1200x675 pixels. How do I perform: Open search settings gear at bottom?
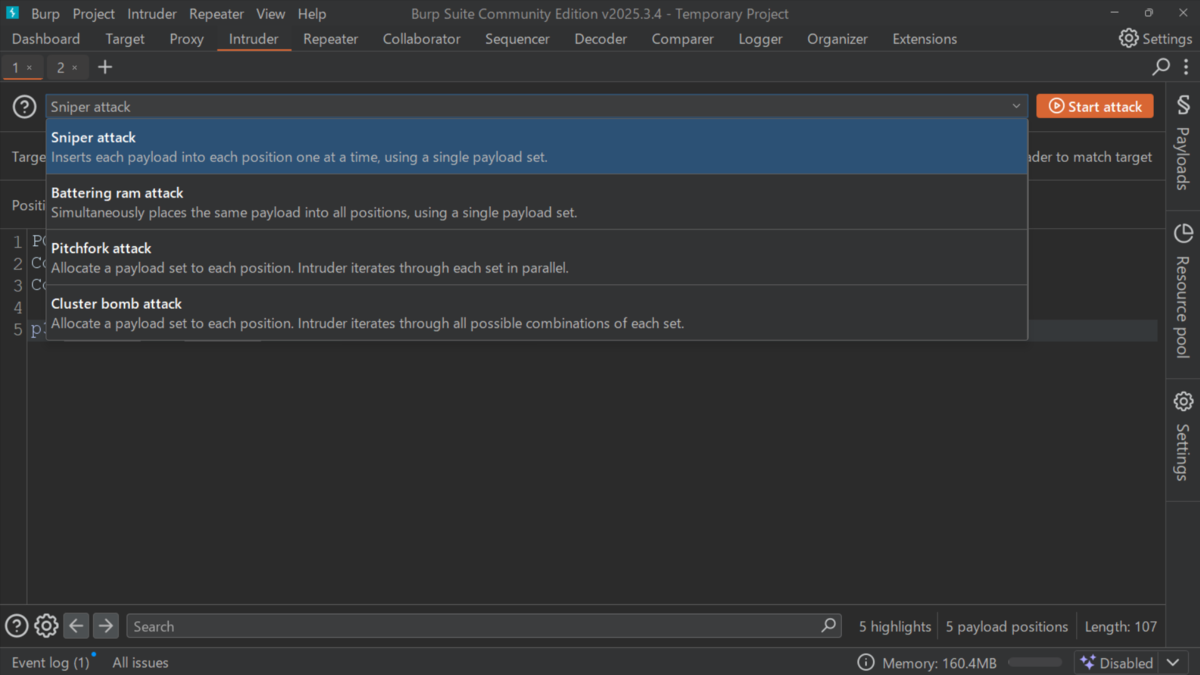[x=46, y=626]
